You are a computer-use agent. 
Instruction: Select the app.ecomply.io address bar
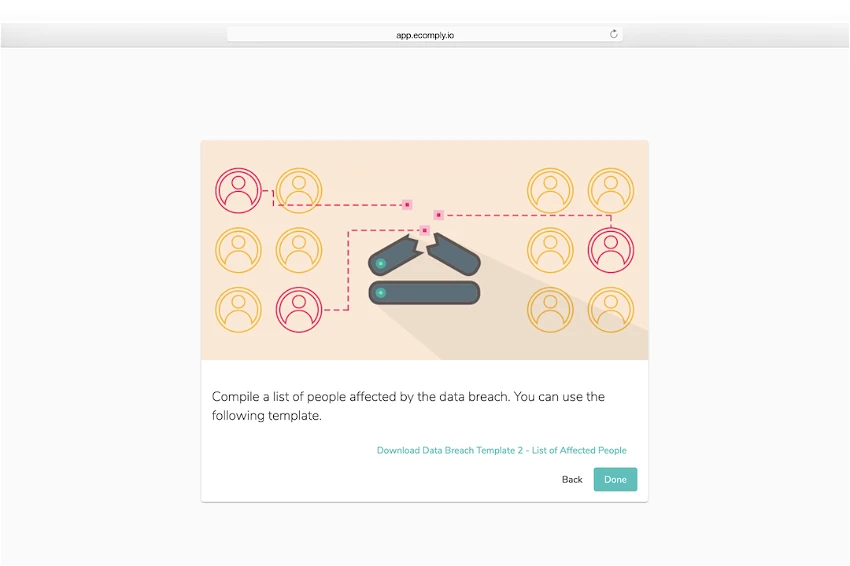tap(424, 35)
